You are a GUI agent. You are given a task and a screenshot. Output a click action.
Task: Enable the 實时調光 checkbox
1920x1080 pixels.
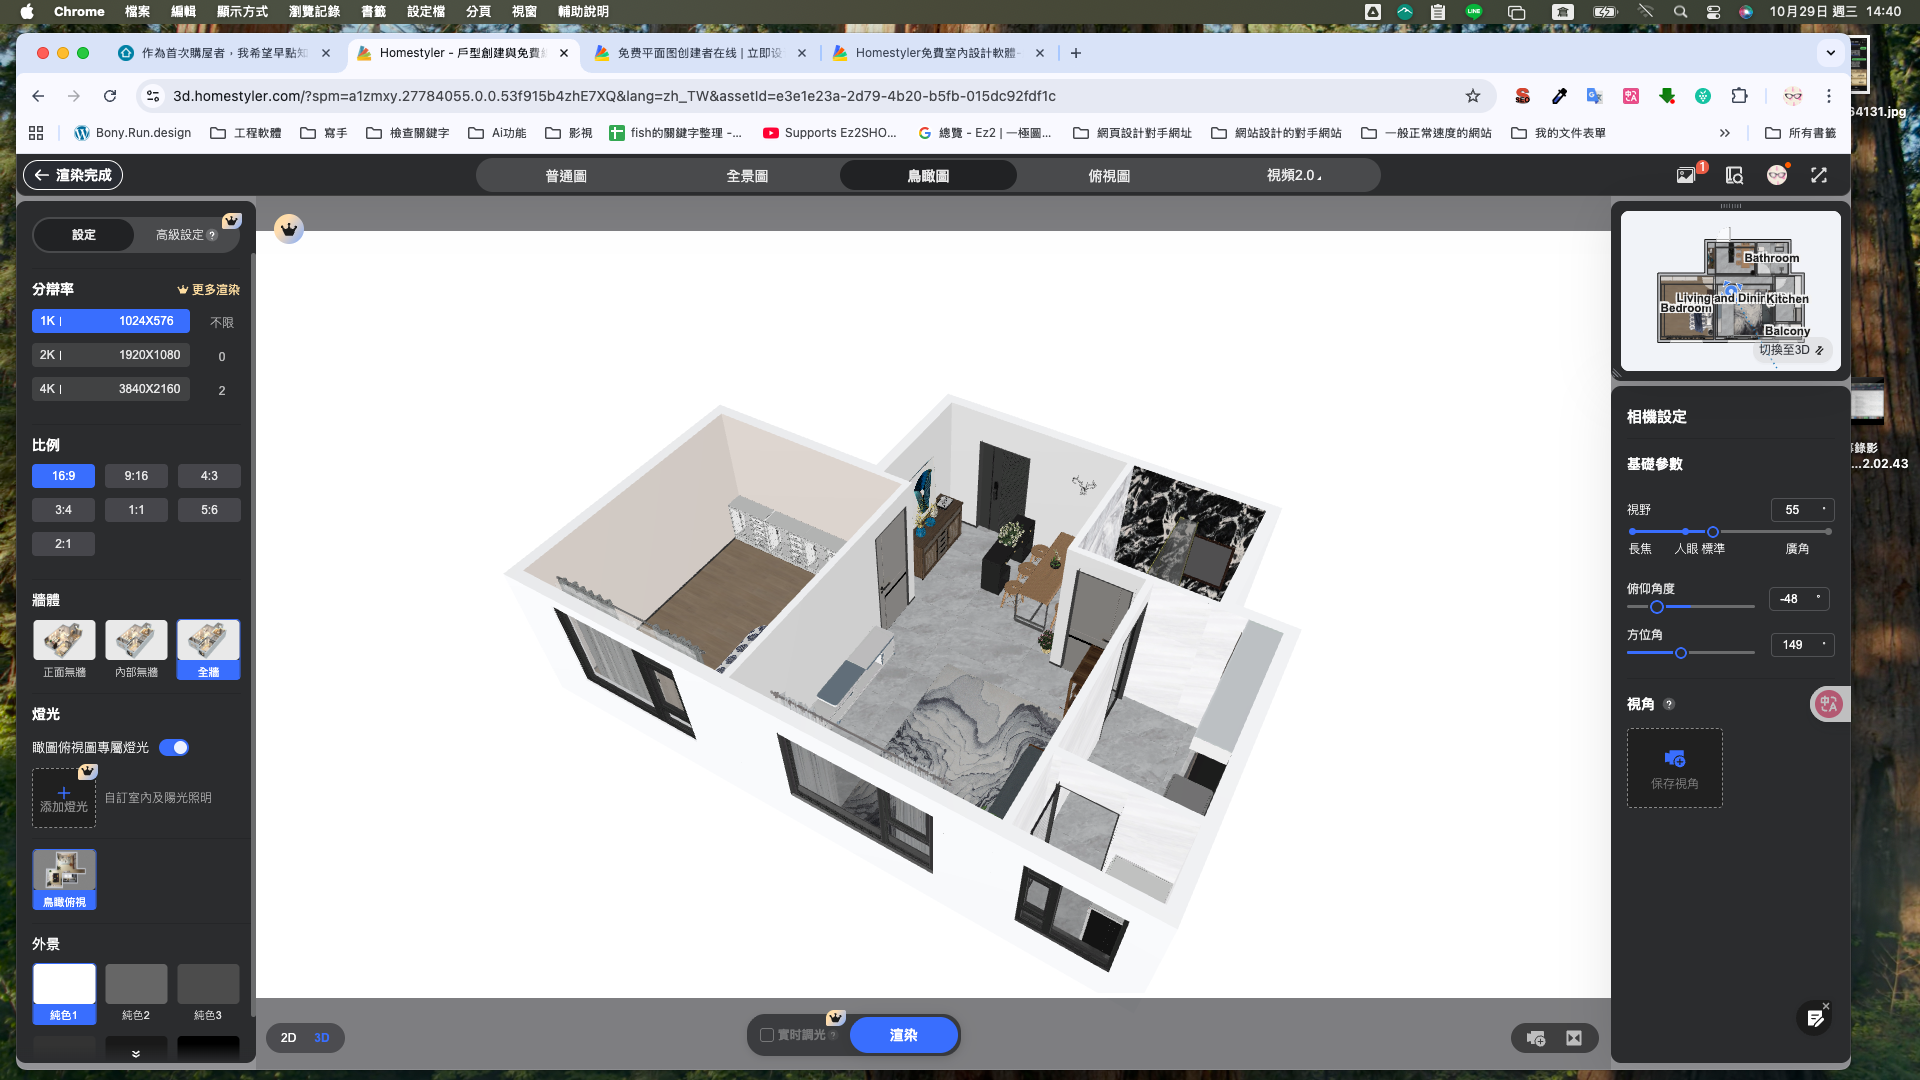[x=766, y=1035]
